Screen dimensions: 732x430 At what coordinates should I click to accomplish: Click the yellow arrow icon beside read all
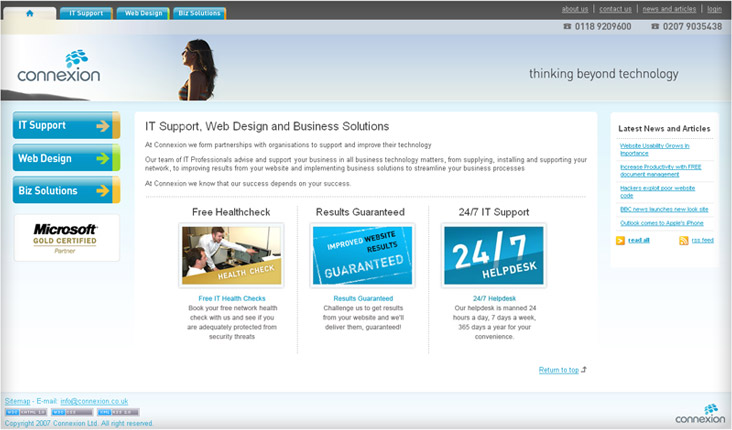point(619,241)
